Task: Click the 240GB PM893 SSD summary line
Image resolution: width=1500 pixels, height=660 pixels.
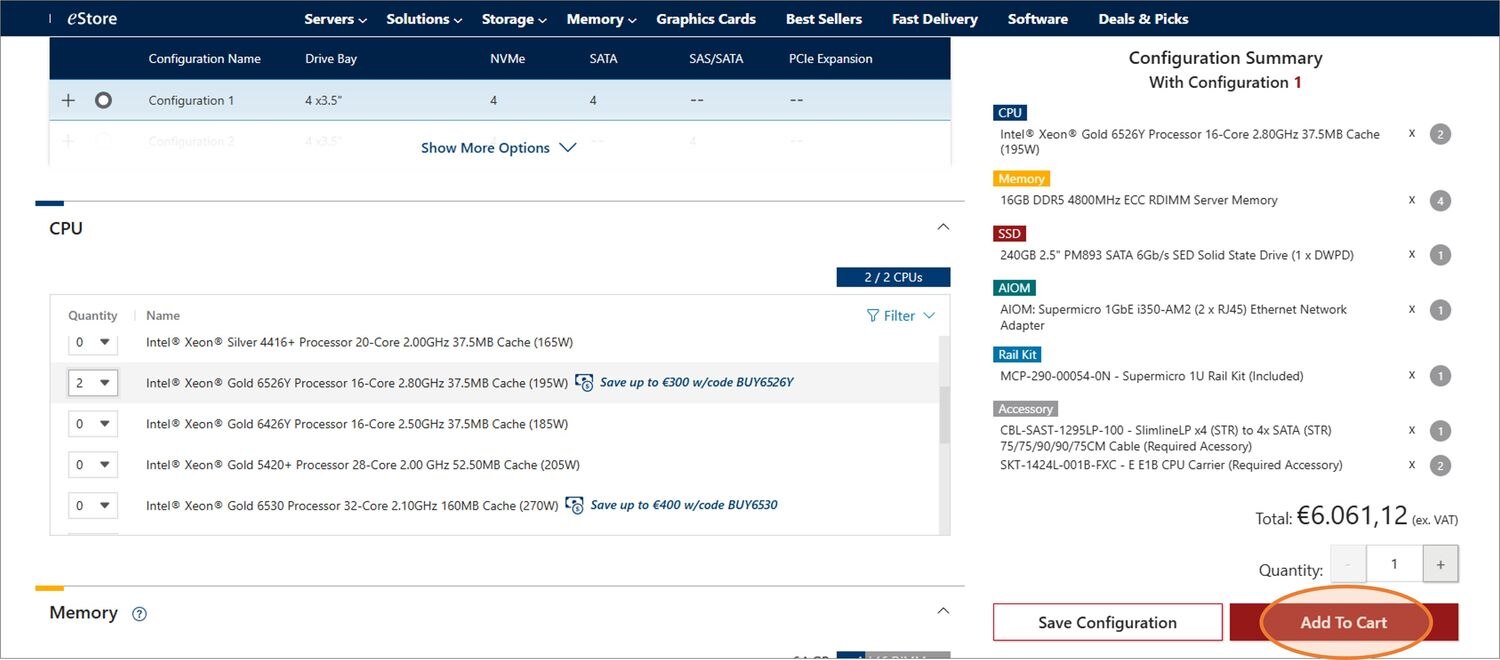Action: click(1177, 255)
